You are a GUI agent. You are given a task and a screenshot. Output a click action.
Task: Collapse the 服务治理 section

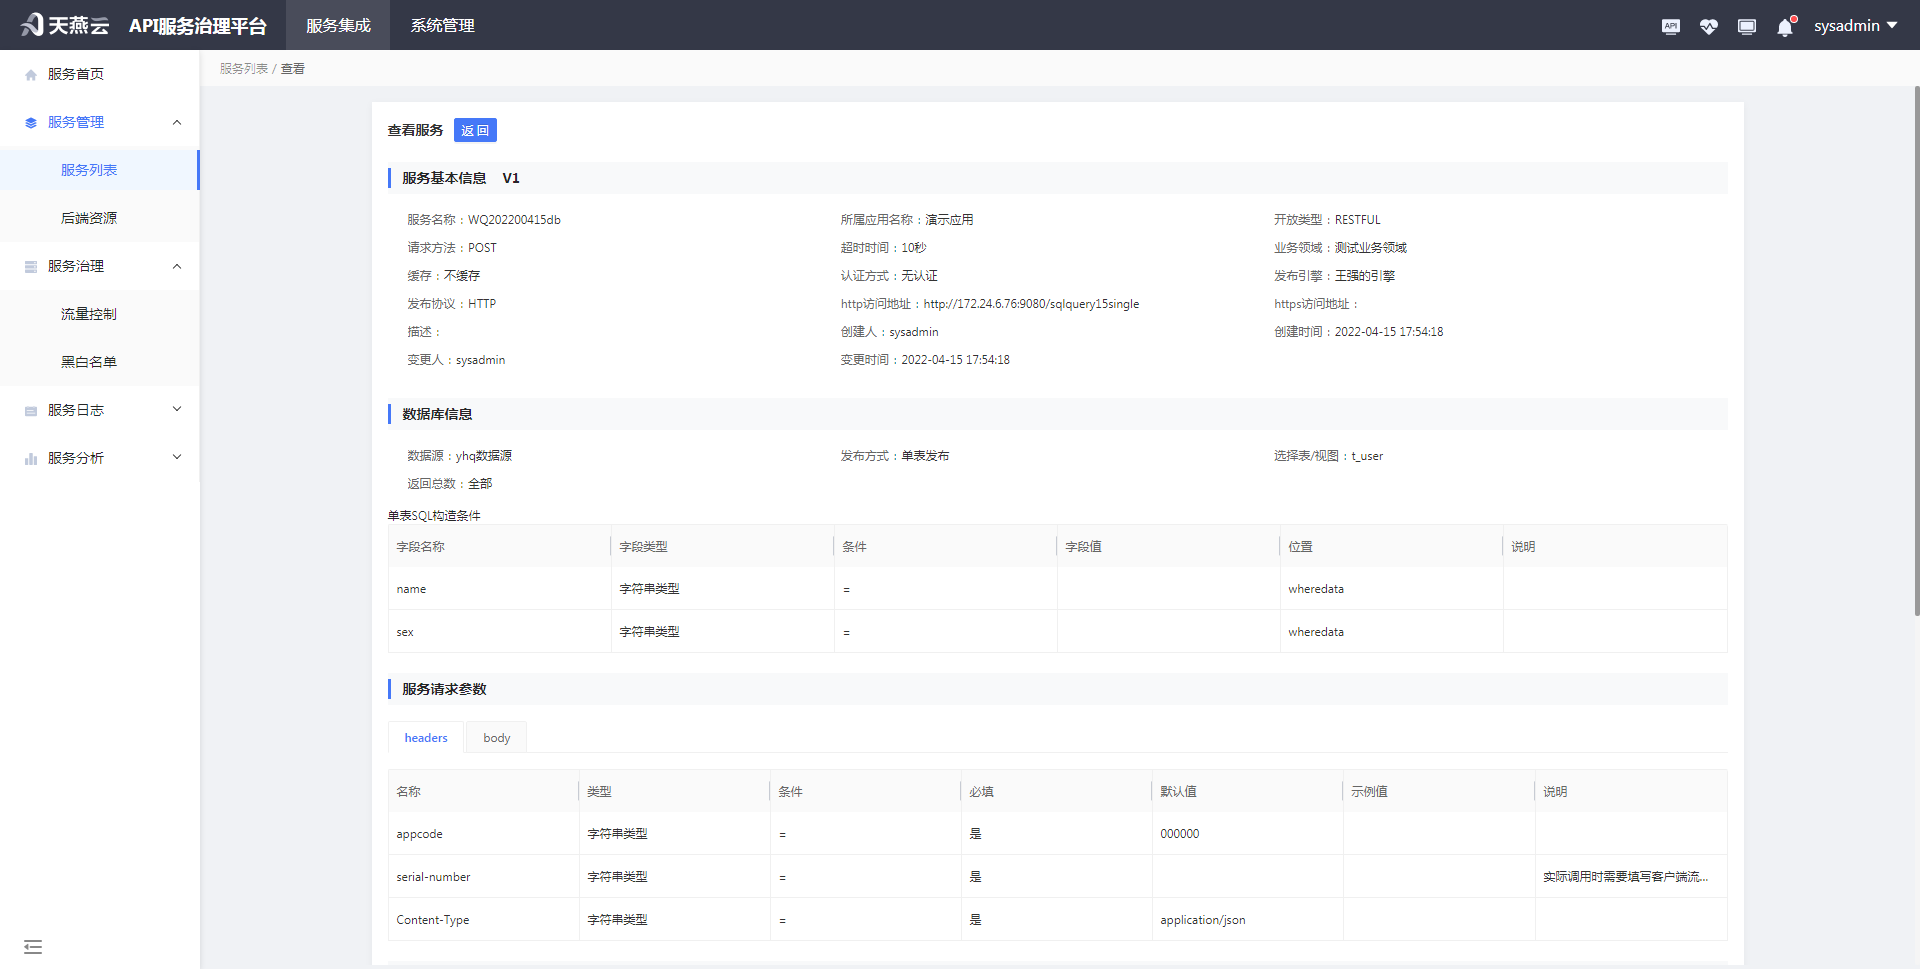point(177,266)
